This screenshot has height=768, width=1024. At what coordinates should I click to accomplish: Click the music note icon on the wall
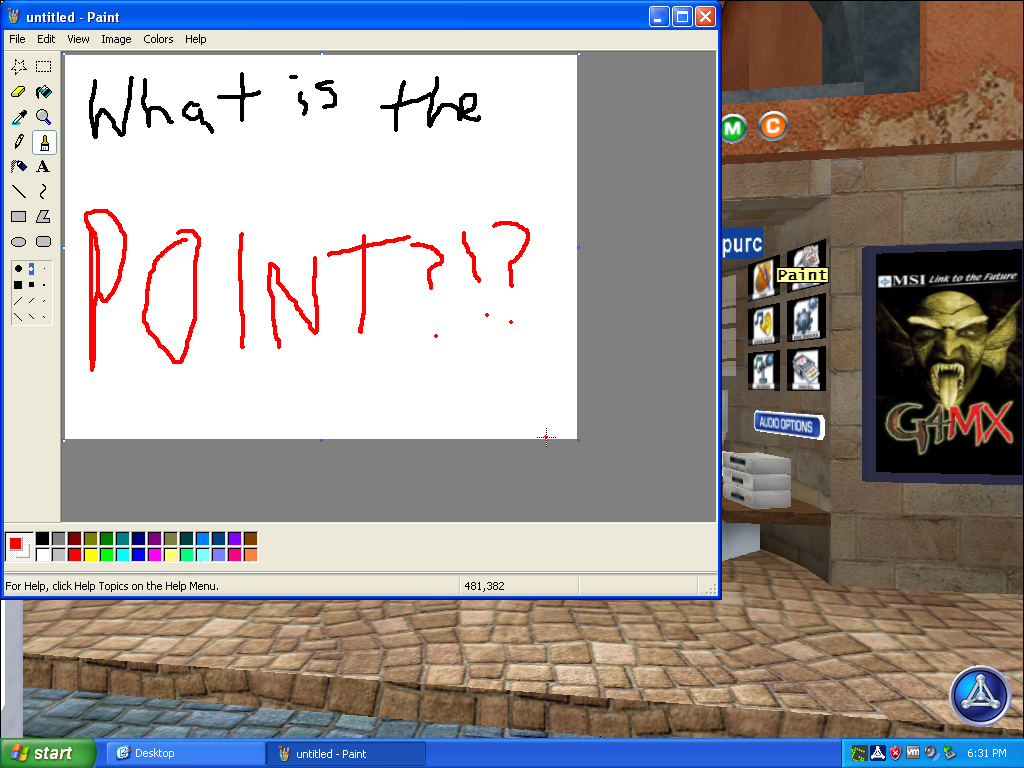click(763, 325)
